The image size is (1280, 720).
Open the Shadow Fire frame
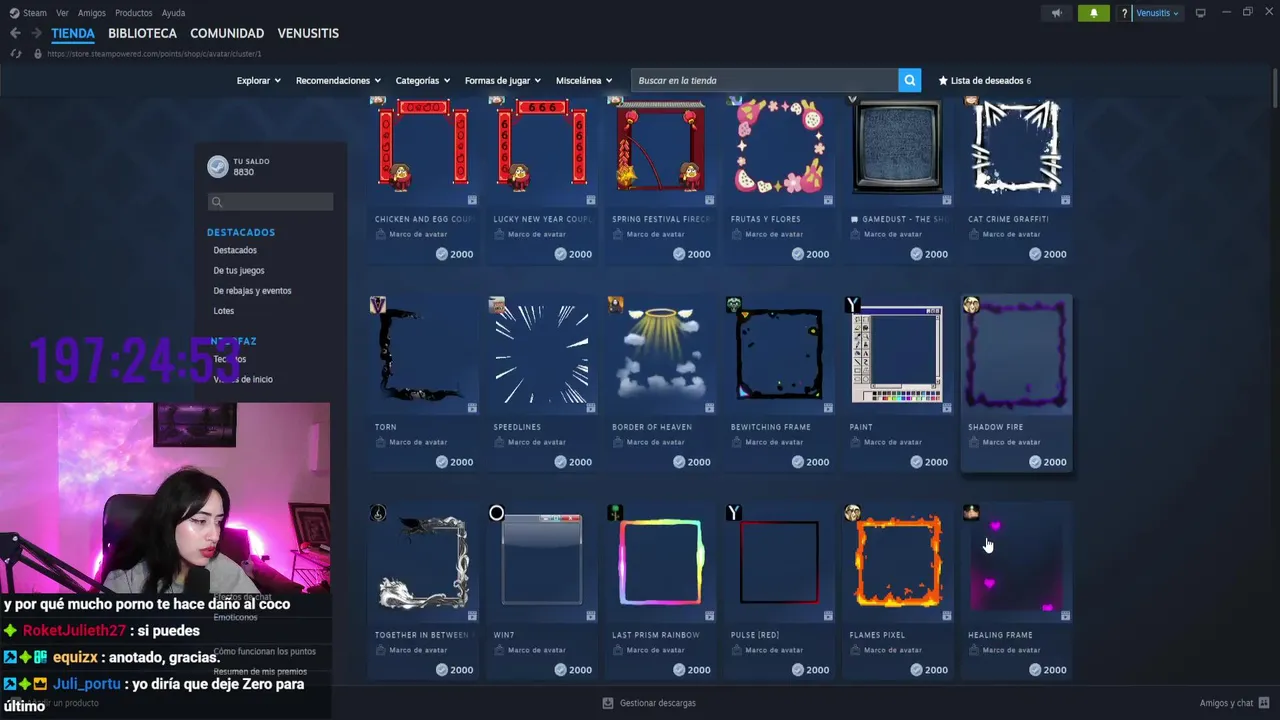[x=1016, y=355]
